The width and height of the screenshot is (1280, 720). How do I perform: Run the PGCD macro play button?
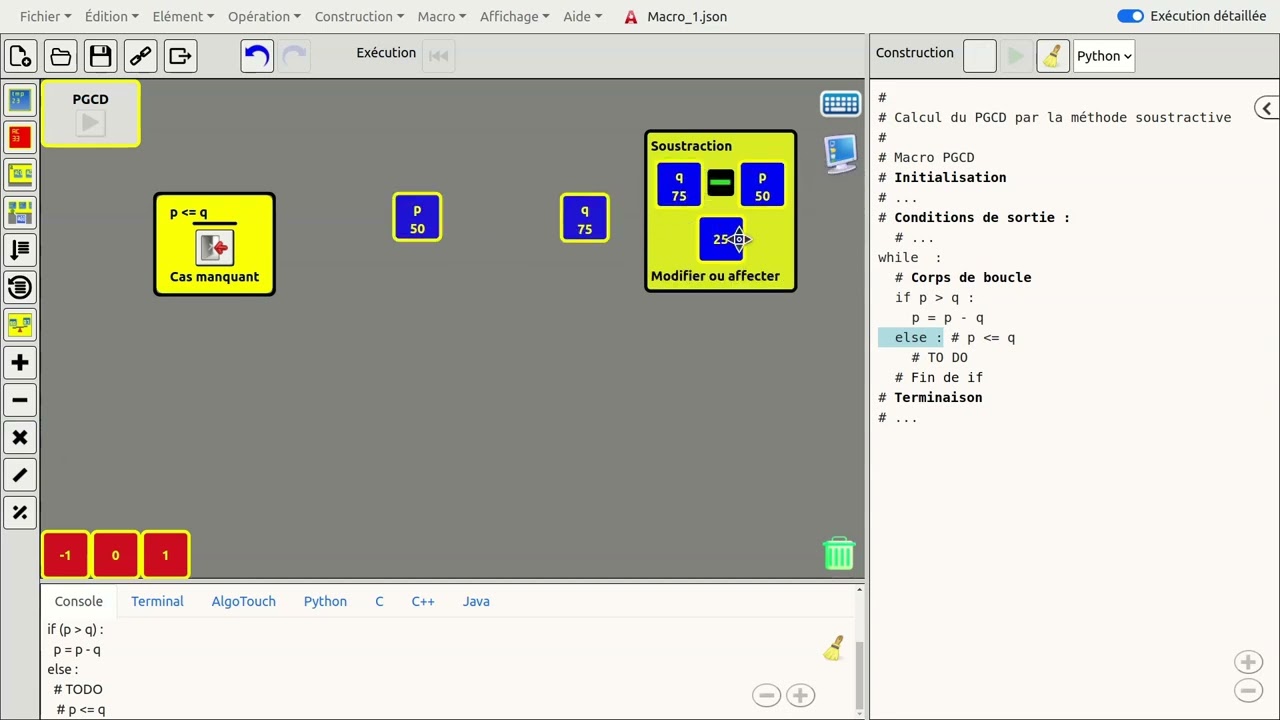click(90, 123)
